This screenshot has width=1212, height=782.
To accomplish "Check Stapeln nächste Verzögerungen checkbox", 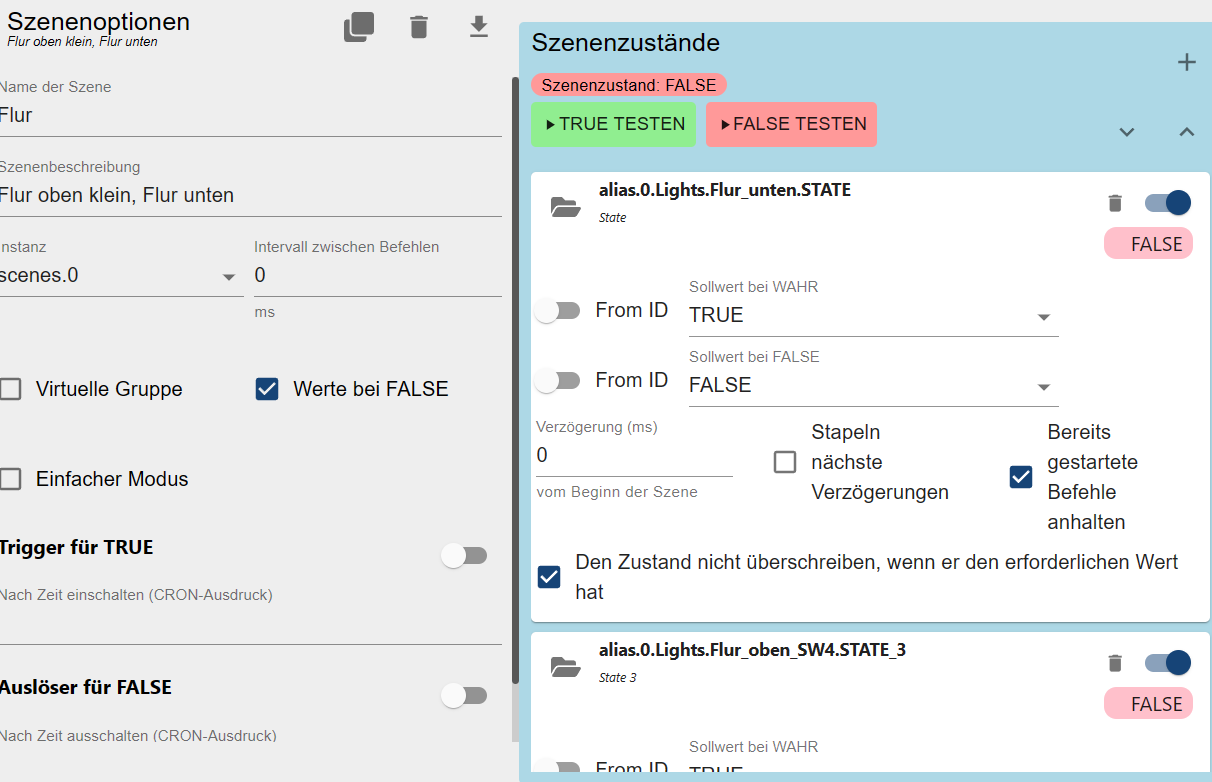I will [x=785, y=462].
